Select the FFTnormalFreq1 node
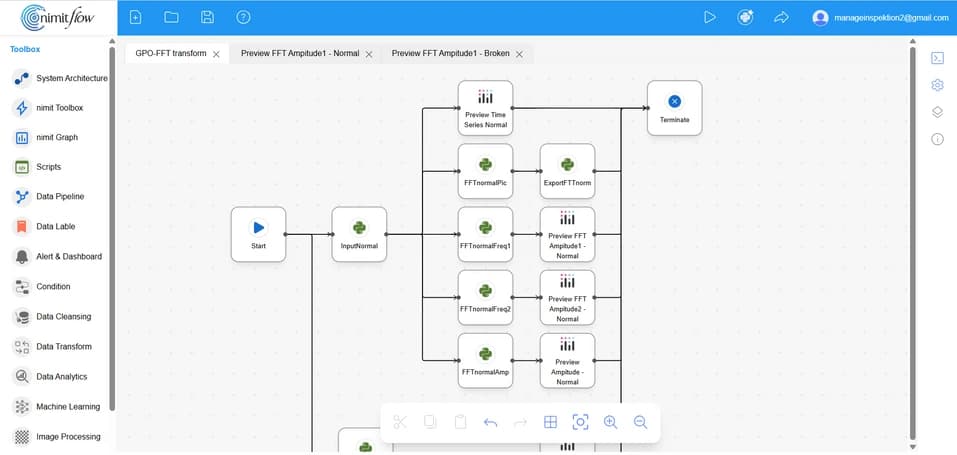957x455 pixels. [485, 235]
